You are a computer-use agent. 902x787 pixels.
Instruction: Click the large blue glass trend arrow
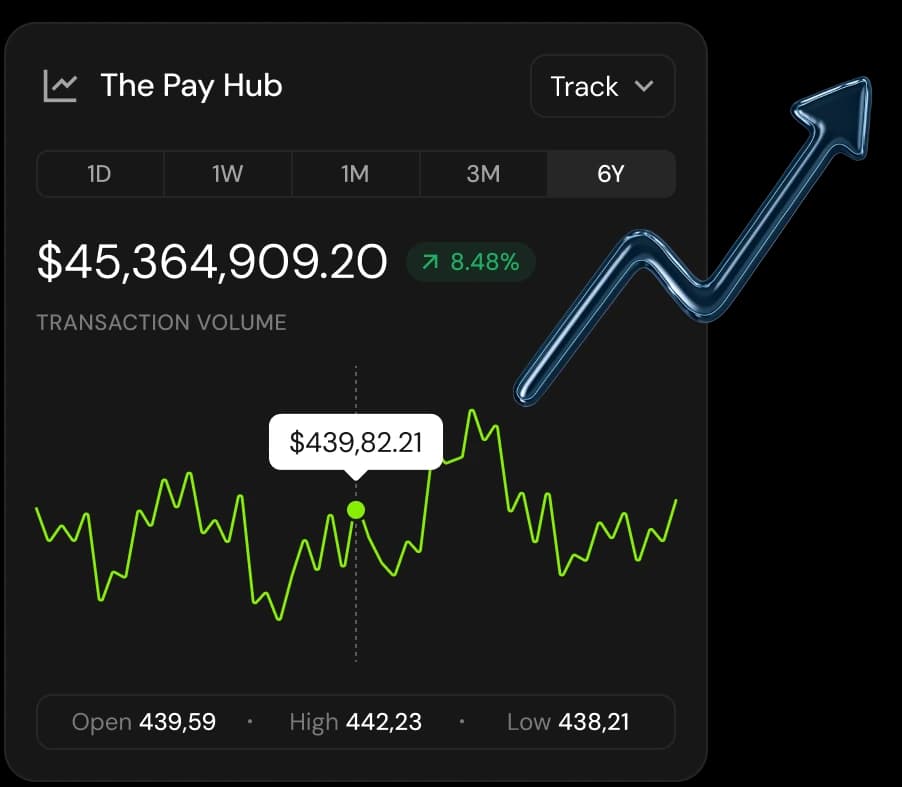tap(700, 240)
